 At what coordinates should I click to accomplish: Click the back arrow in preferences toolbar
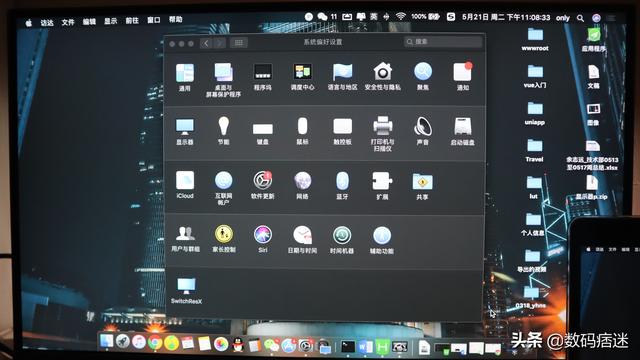point(206,43)
